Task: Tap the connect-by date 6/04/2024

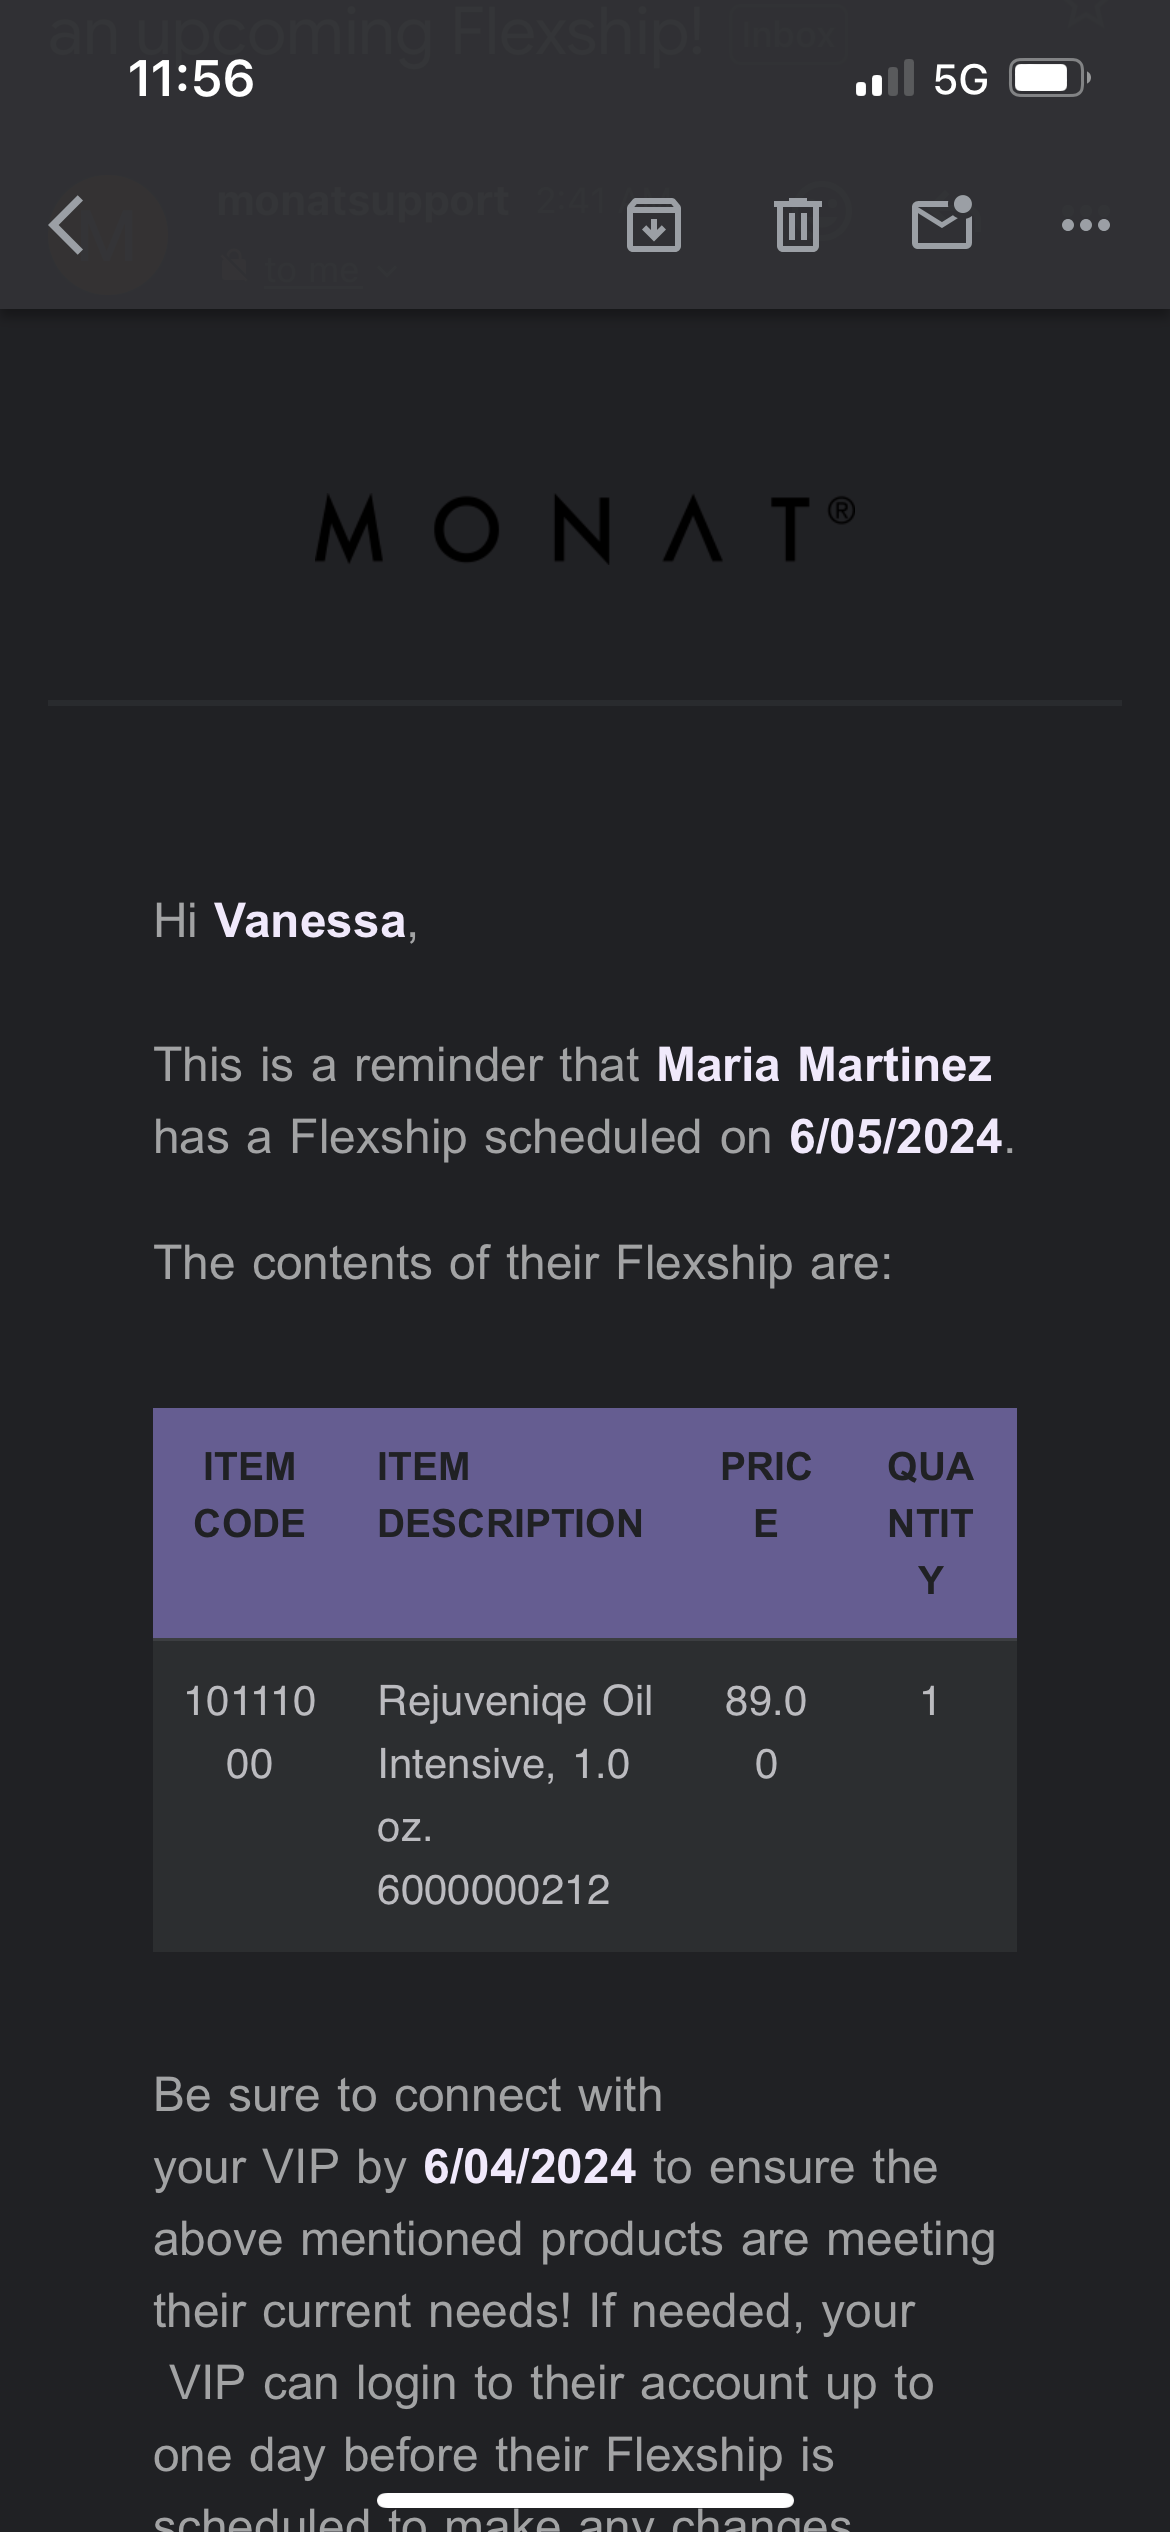Action: pyautogui.click(x=530, y=2167)
